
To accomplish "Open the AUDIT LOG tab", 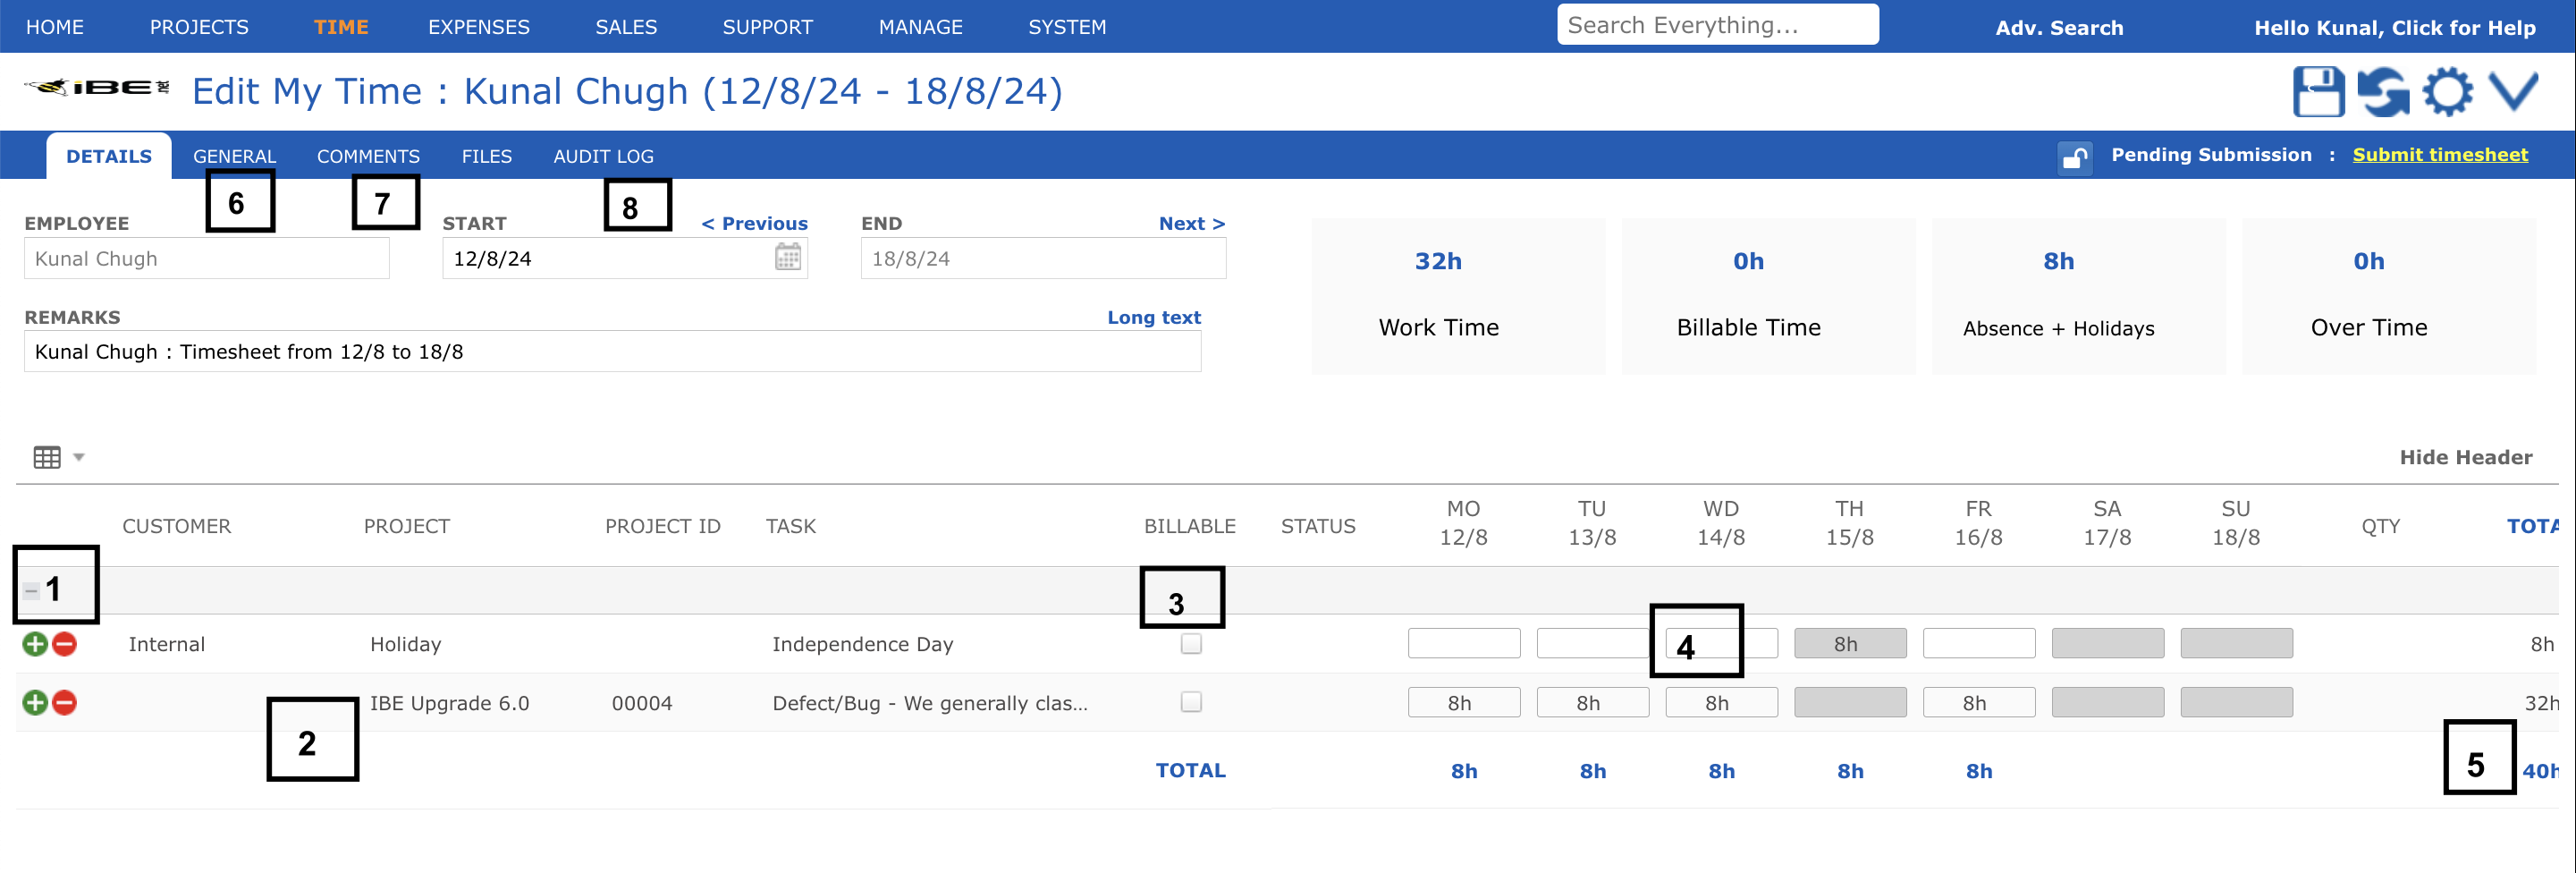I will (604, 156).
